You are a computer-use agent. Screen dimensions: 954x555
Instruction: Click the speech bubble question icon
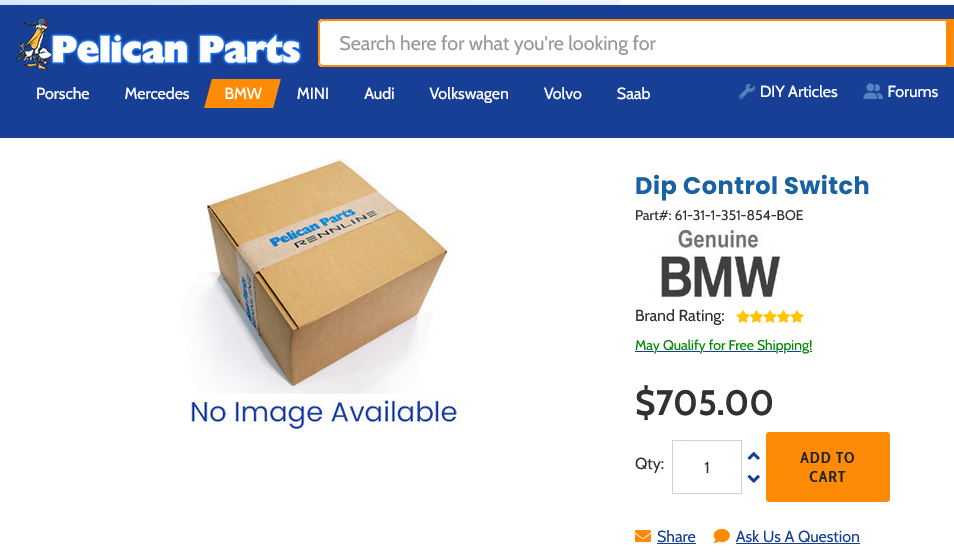(x=722, y=536)
